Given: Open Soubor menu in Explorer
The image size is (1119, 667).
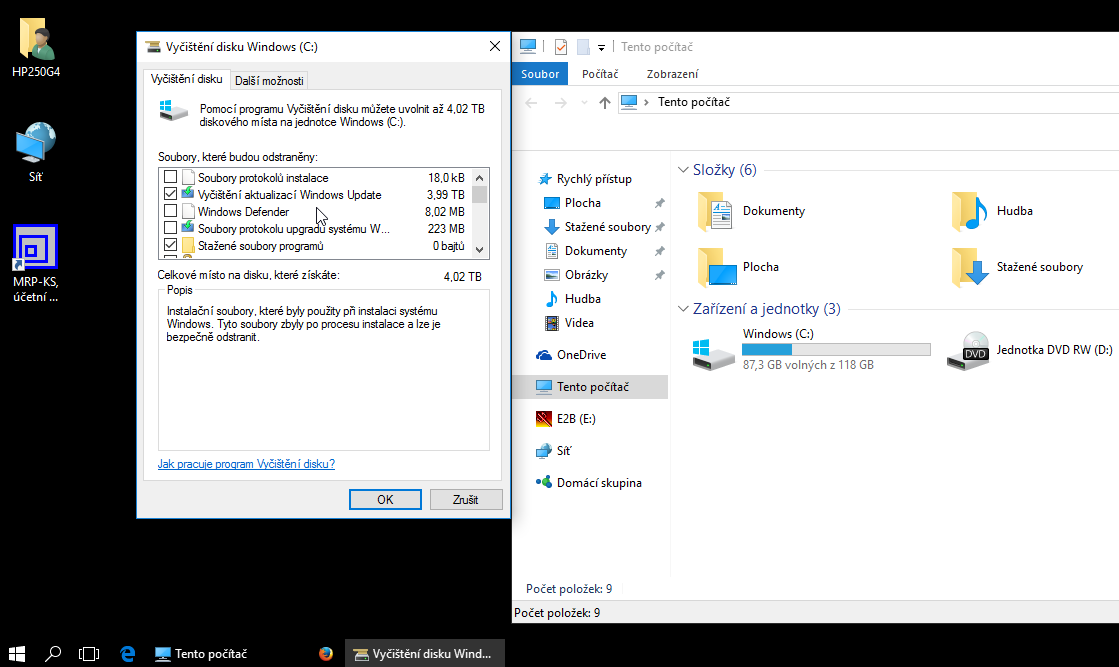Looking at the screenshot, I should pos(540,74).
